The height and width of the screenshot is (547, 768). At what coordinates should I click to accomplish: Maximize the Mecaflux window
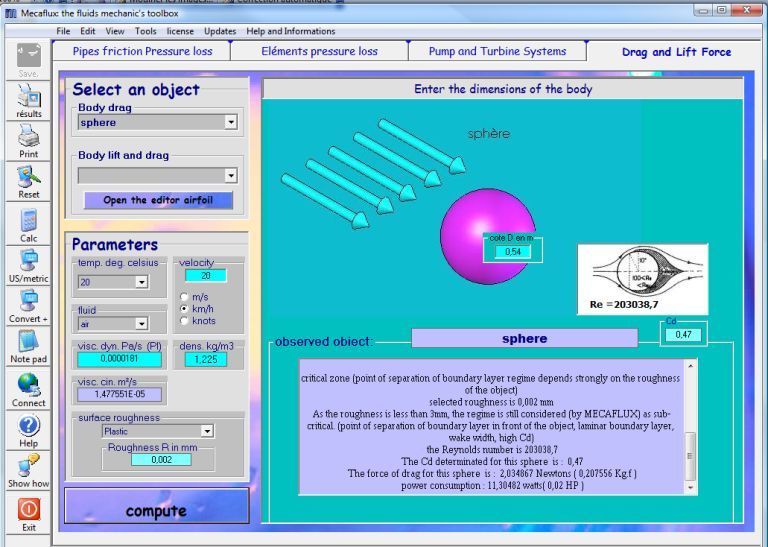coord(721,10)
